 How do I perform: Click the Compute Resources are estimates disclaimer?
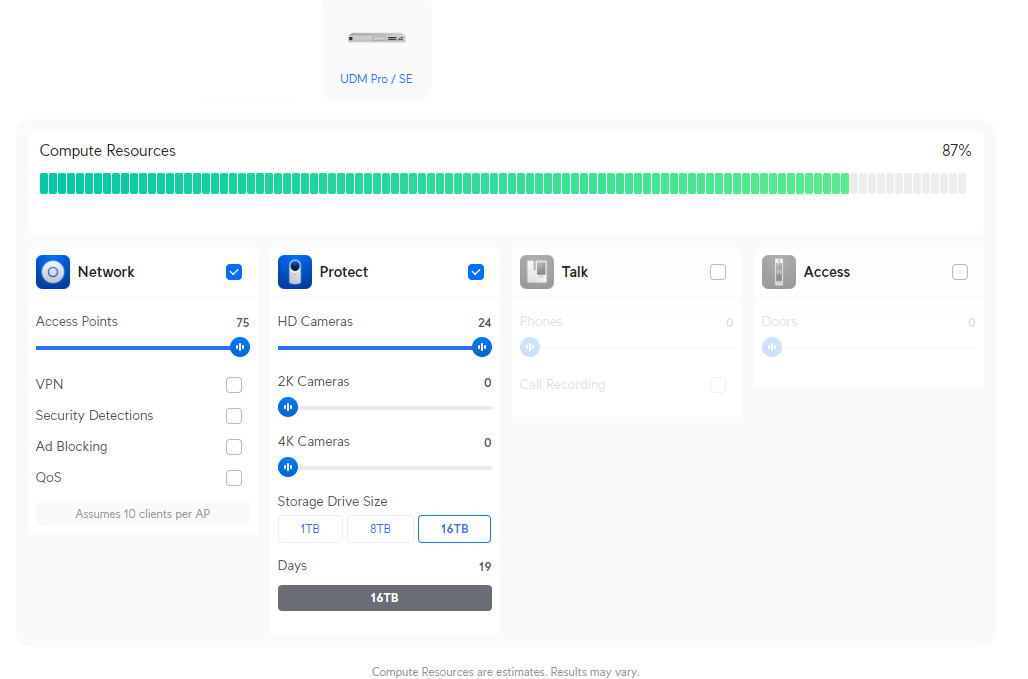pos(505,672)
